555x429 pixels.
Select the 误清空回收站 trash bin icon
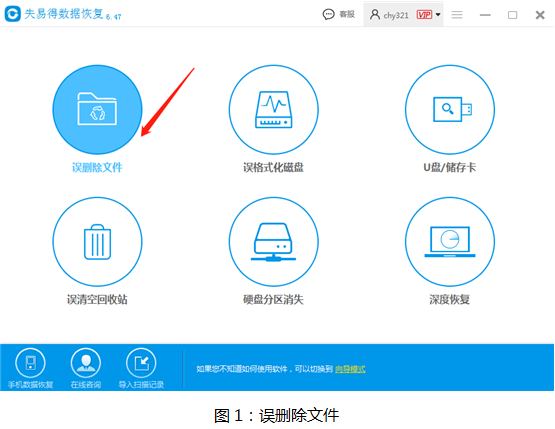[x=97, y=242]
